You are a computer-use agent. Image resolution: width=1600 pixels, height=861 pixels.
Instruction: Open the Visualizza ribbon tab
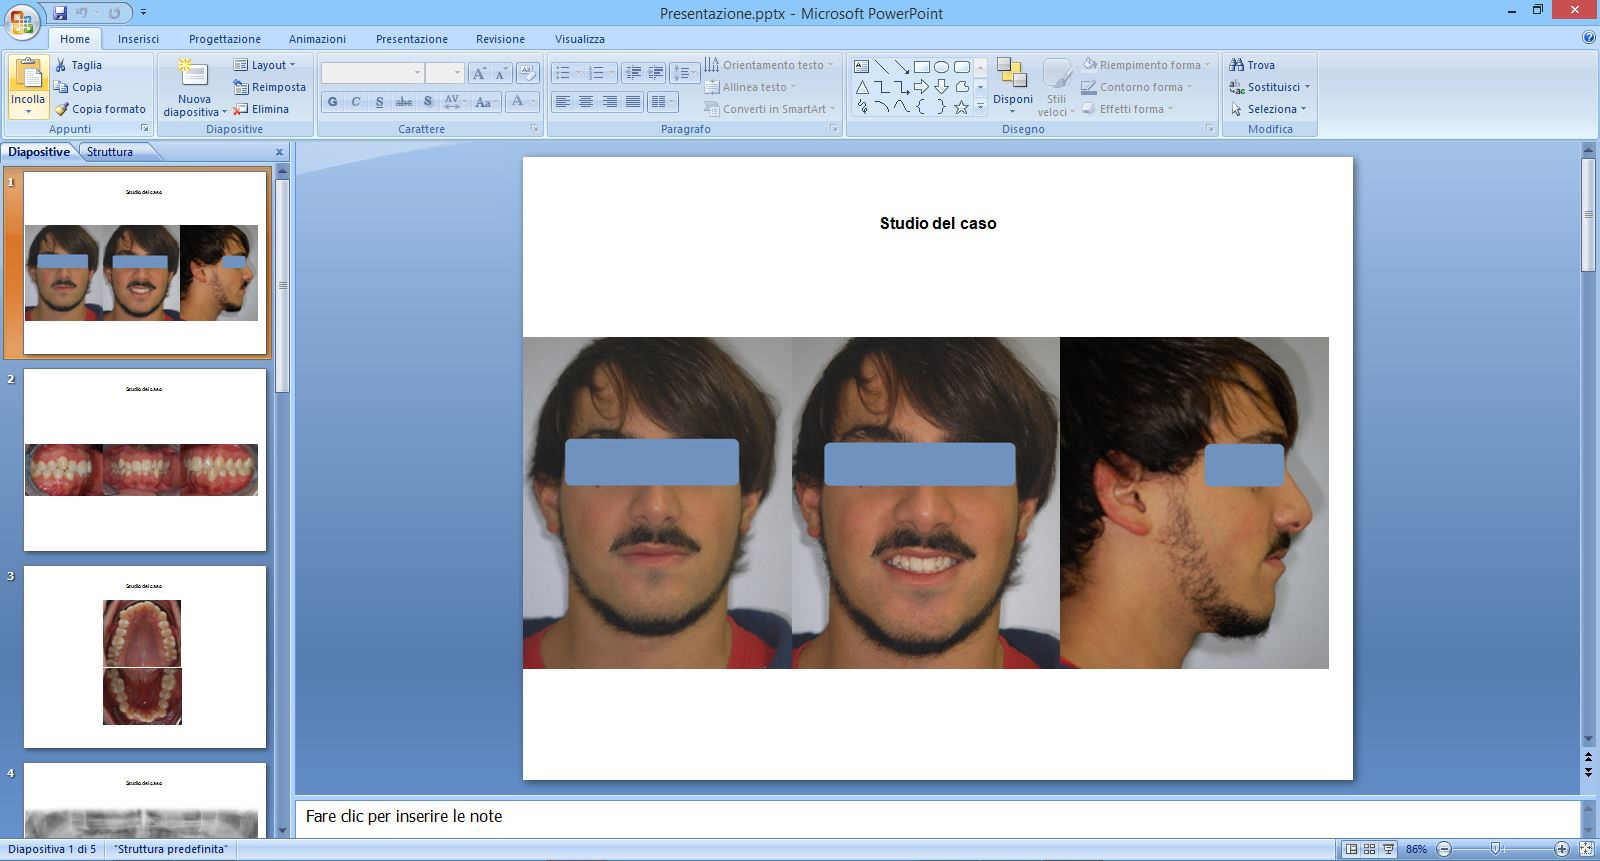[580, 39]
